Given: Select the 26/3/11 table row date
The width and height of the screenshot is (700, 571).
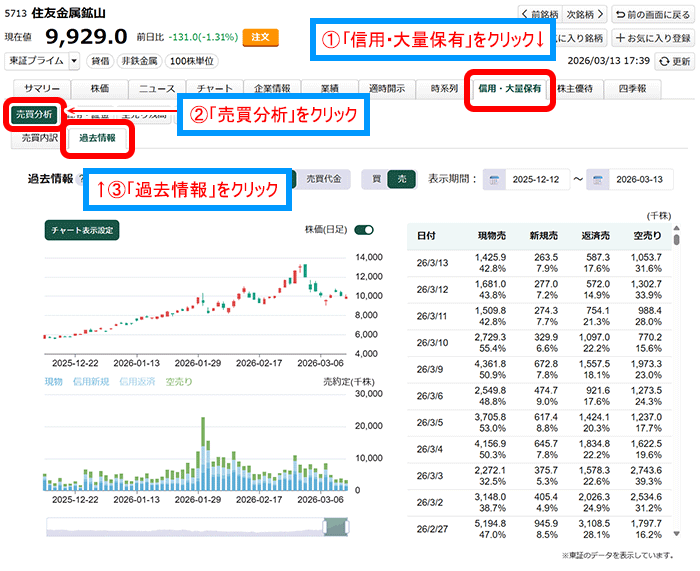Looking at the screenshot, I should tap(432, 316).
